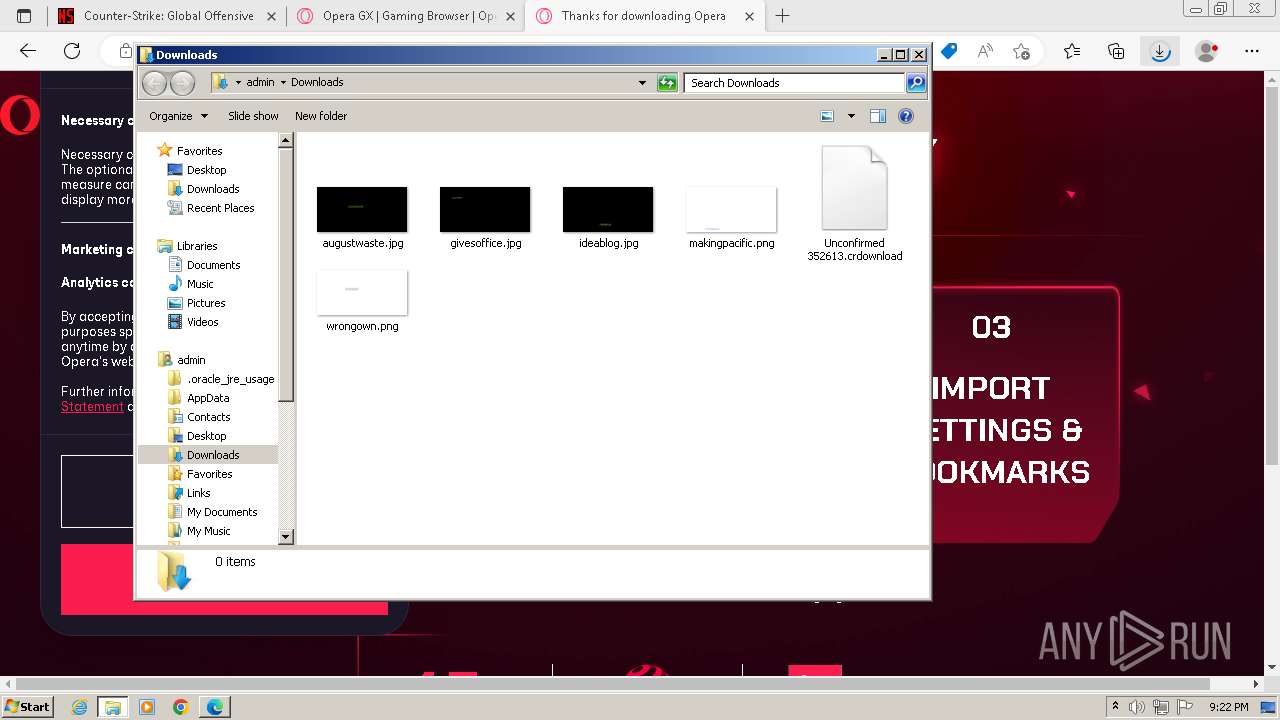Open Internet Explorer from taskbar
The height and width of the screenshot is (720, 1280).
pyautogui.click(x=79, y=707)
